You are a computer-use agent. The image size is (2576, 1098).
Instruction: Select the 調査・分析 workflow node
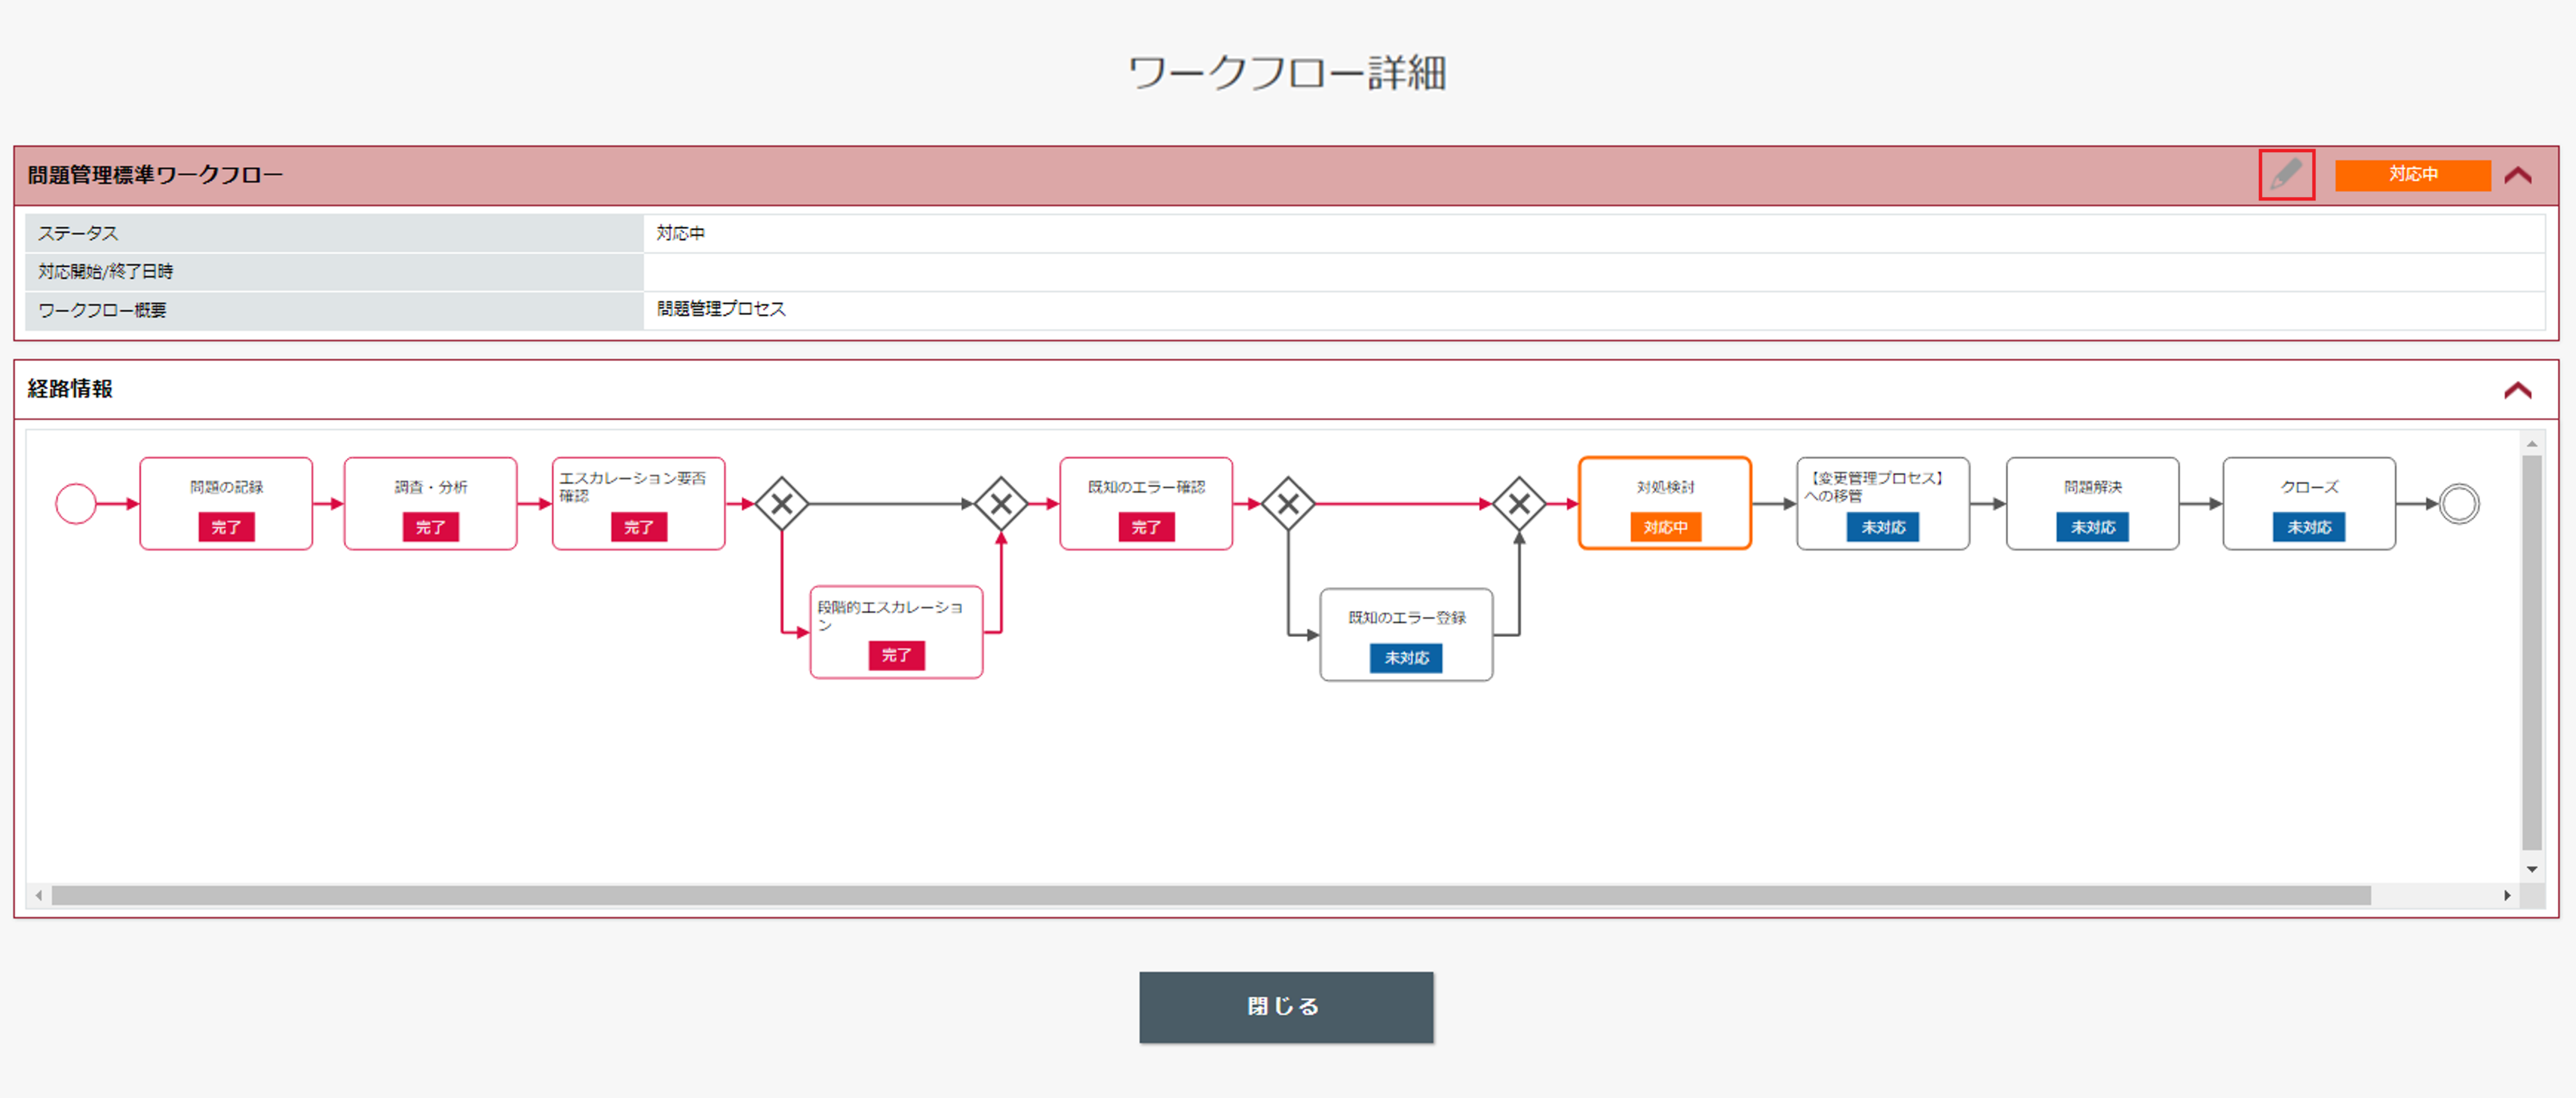coord(430,503)
